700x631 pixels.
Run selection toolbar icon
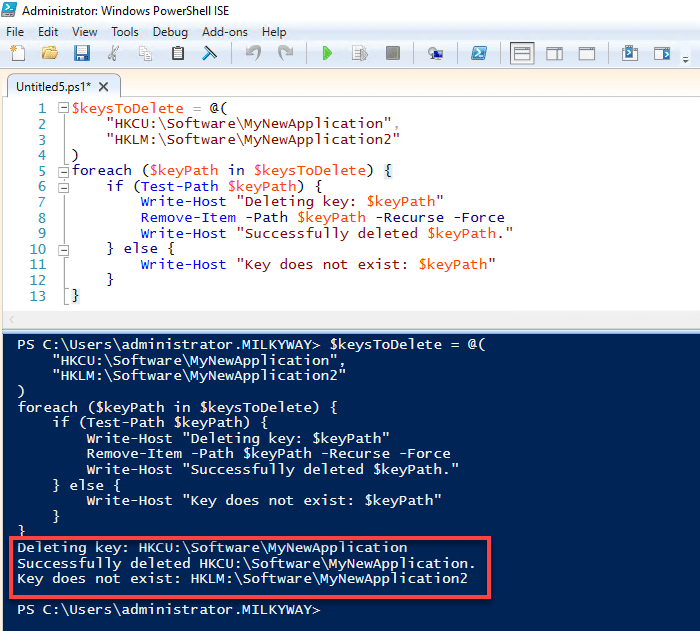pyautogui.click(x=360, y=54)
